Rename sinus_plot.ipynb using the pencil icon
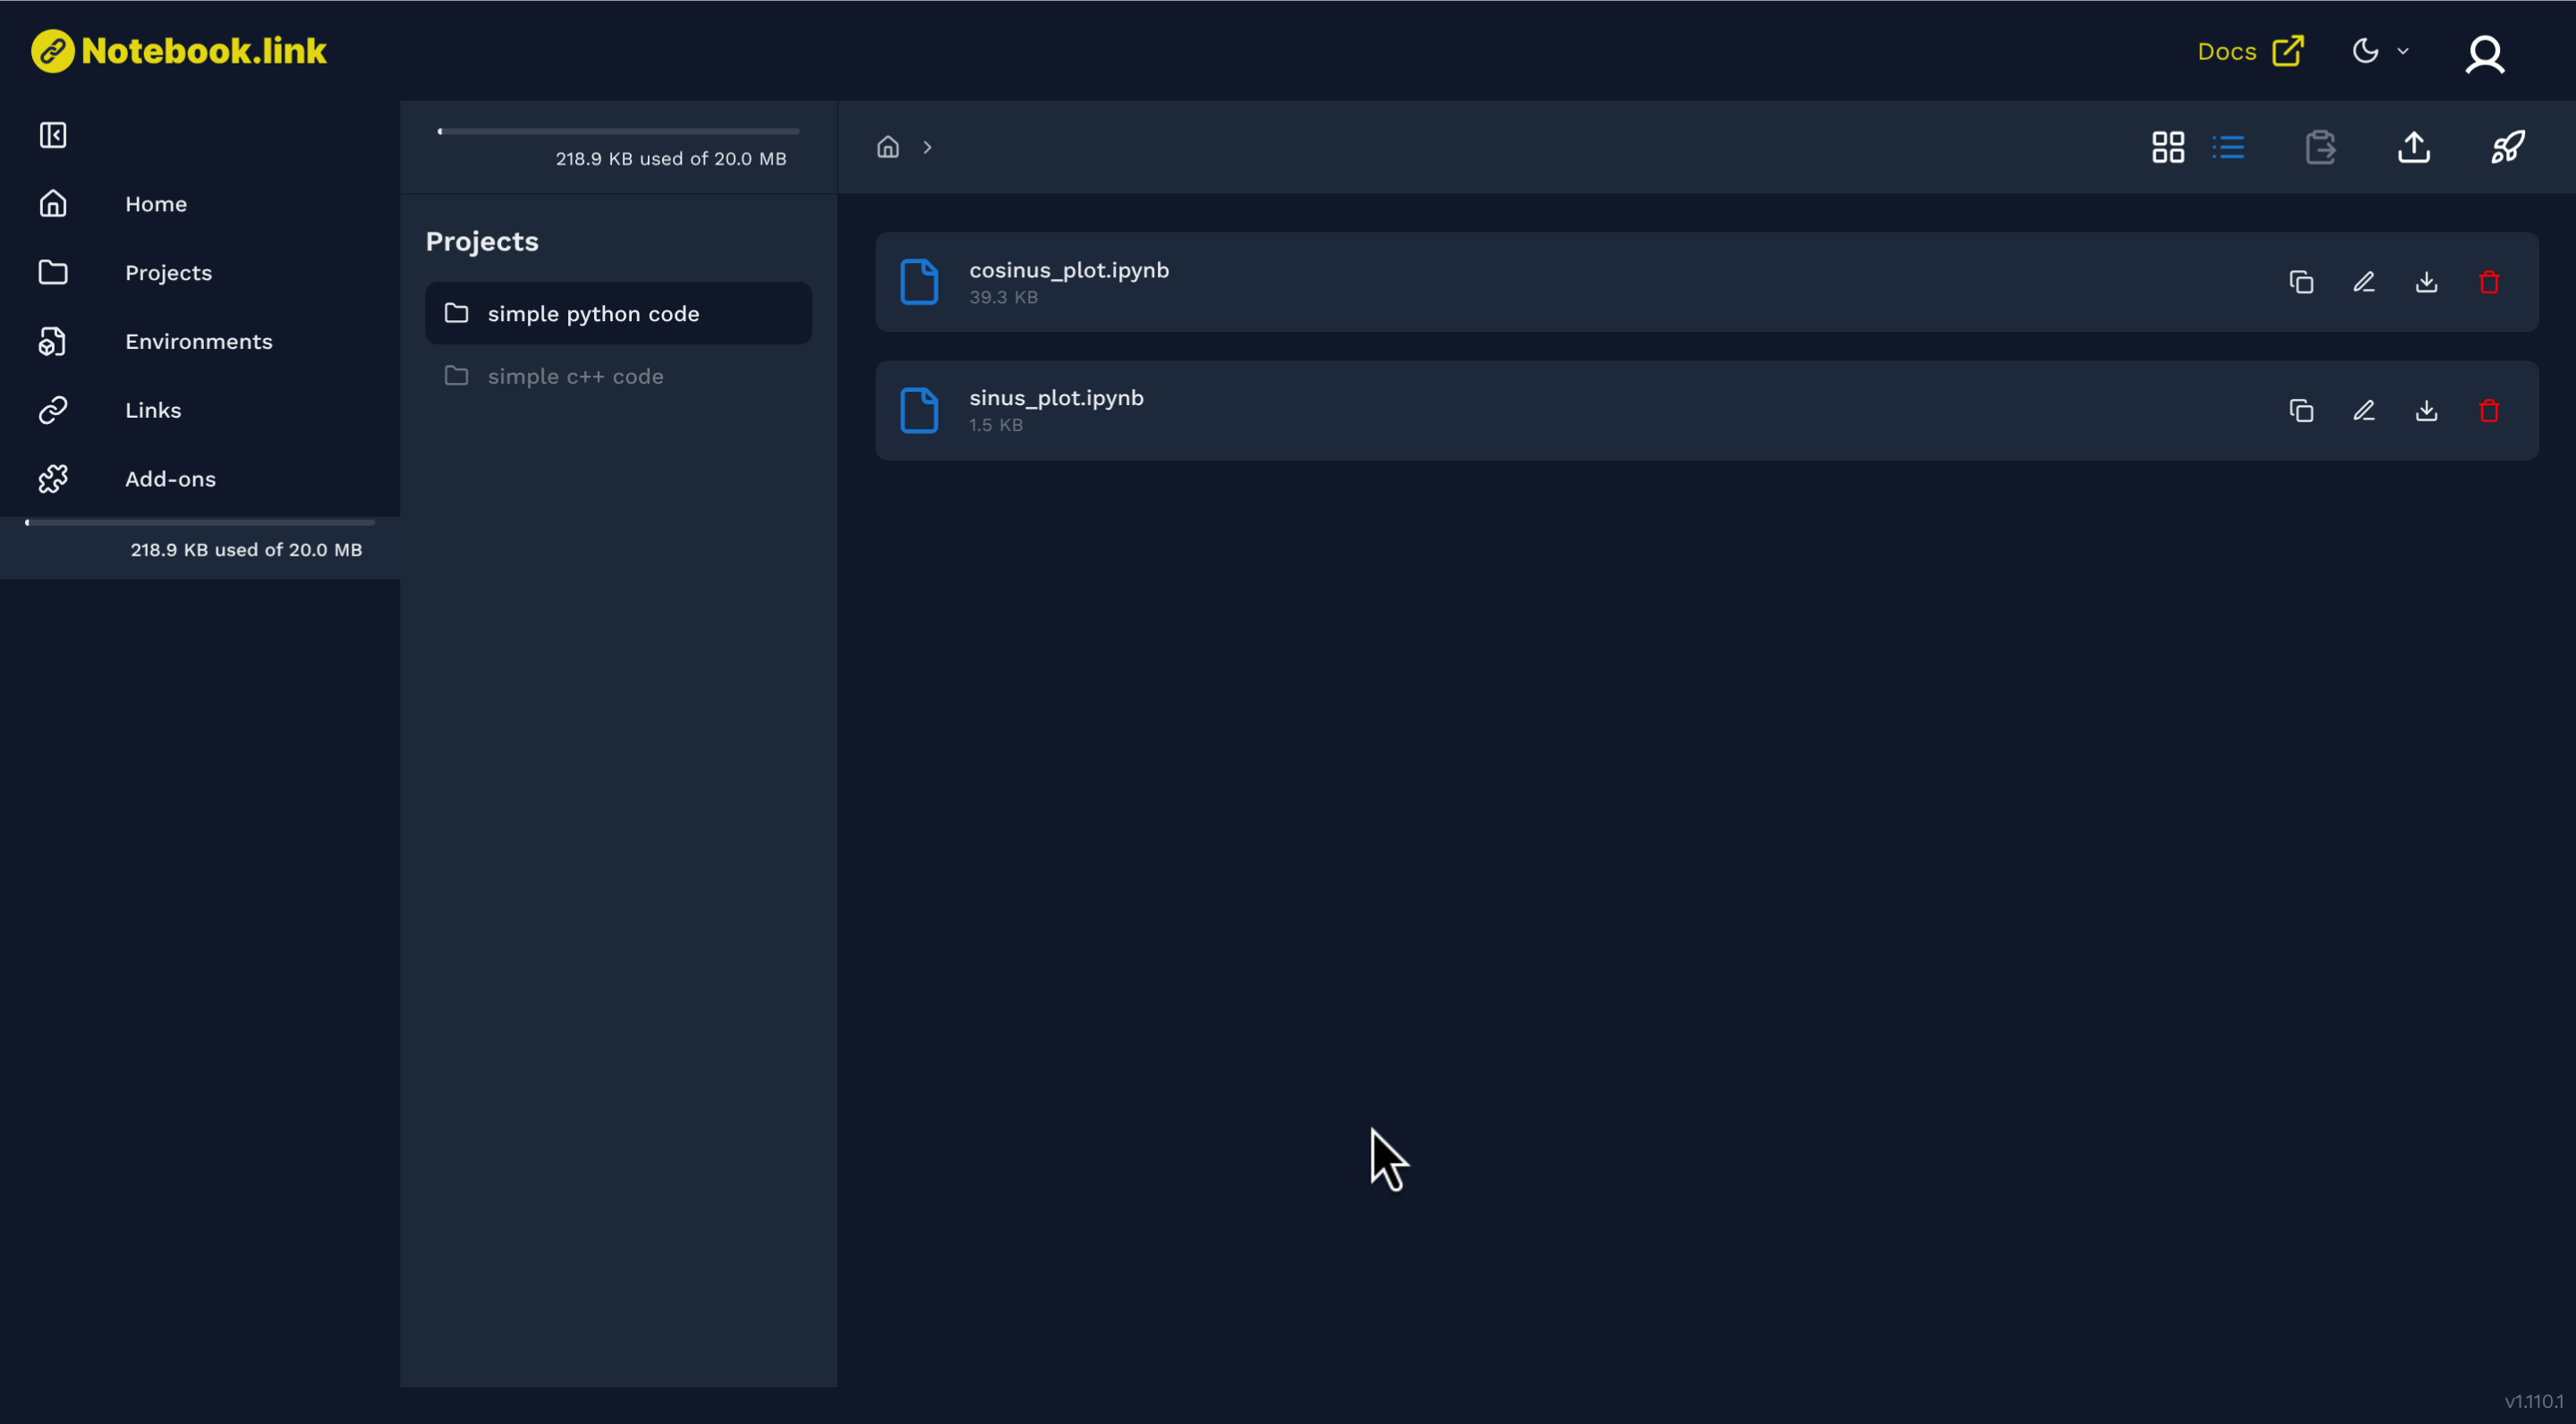 pyautogui.click(x=2364, y=411)
